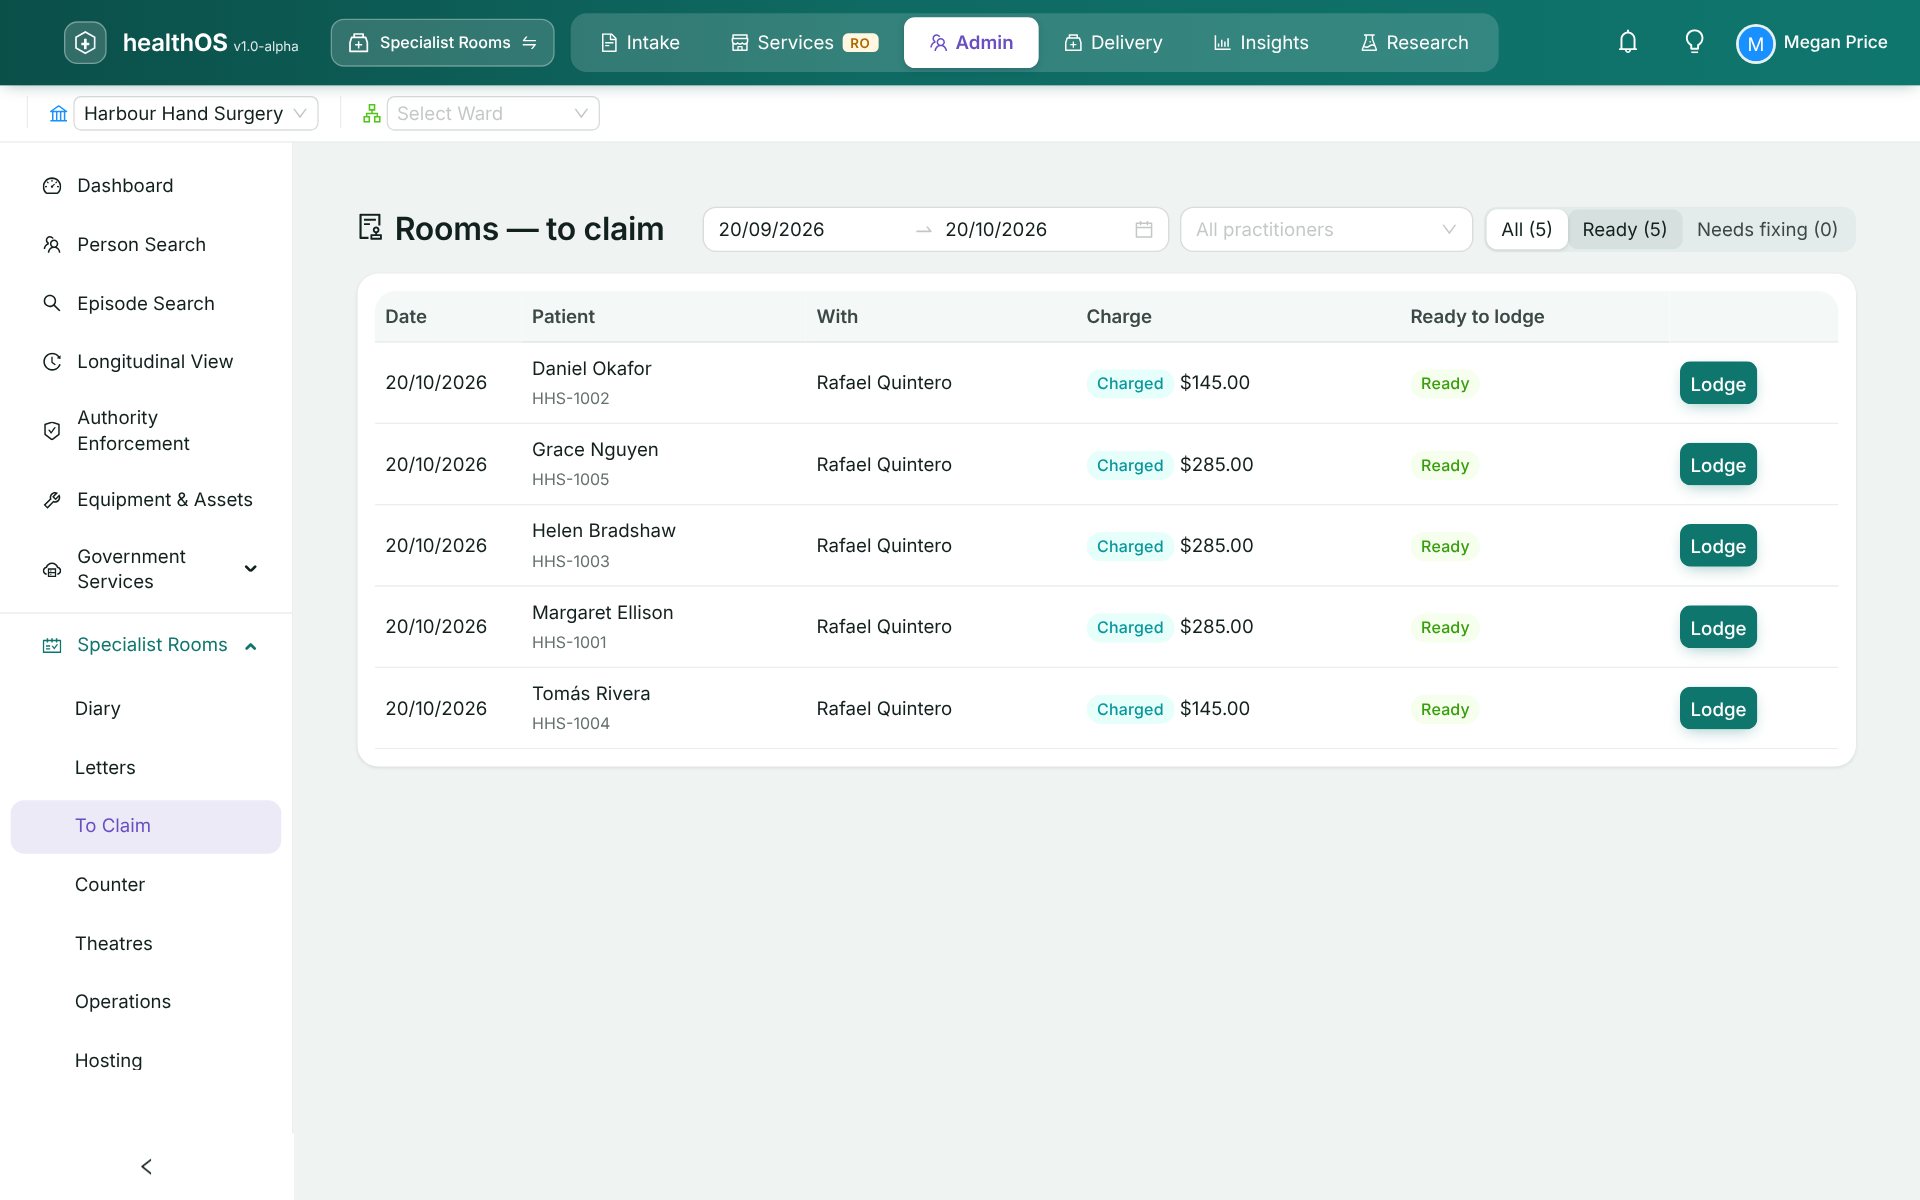1920x1200 pixels.
Task: Collapse the Specialist Rooms section chevron
Action: point(251,646)
